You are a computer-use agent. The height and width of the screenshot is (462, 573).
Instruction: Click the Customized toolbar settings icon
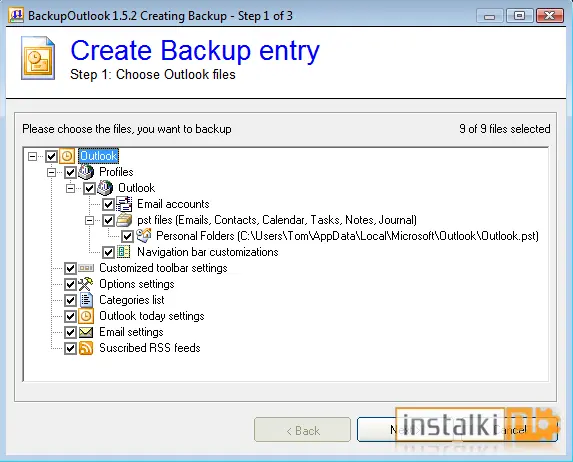86,268
